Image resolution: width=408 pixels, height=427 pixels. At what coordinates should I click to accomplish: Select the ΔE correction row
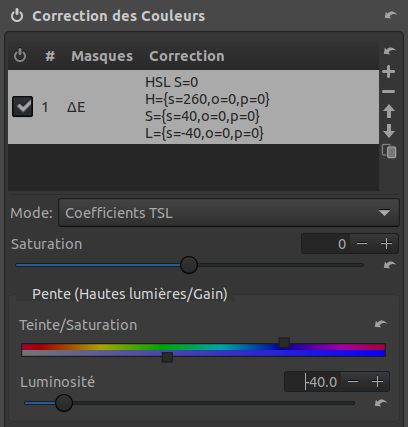click(x=193, y=107)
